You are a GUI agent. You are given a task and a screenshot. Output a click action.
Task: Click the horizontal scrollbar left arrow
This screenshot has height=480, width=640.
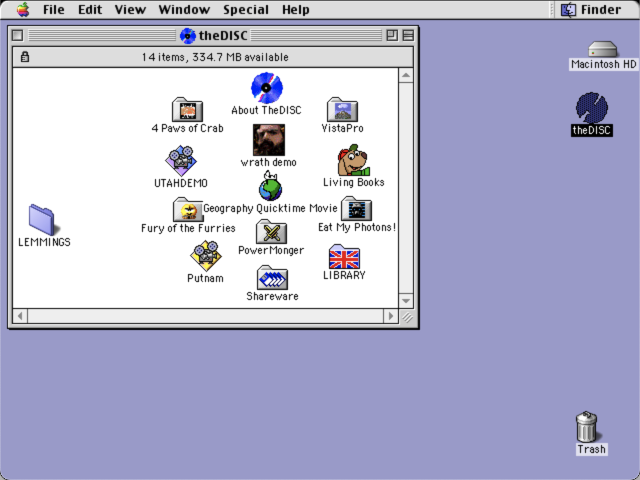click(20, 316)
